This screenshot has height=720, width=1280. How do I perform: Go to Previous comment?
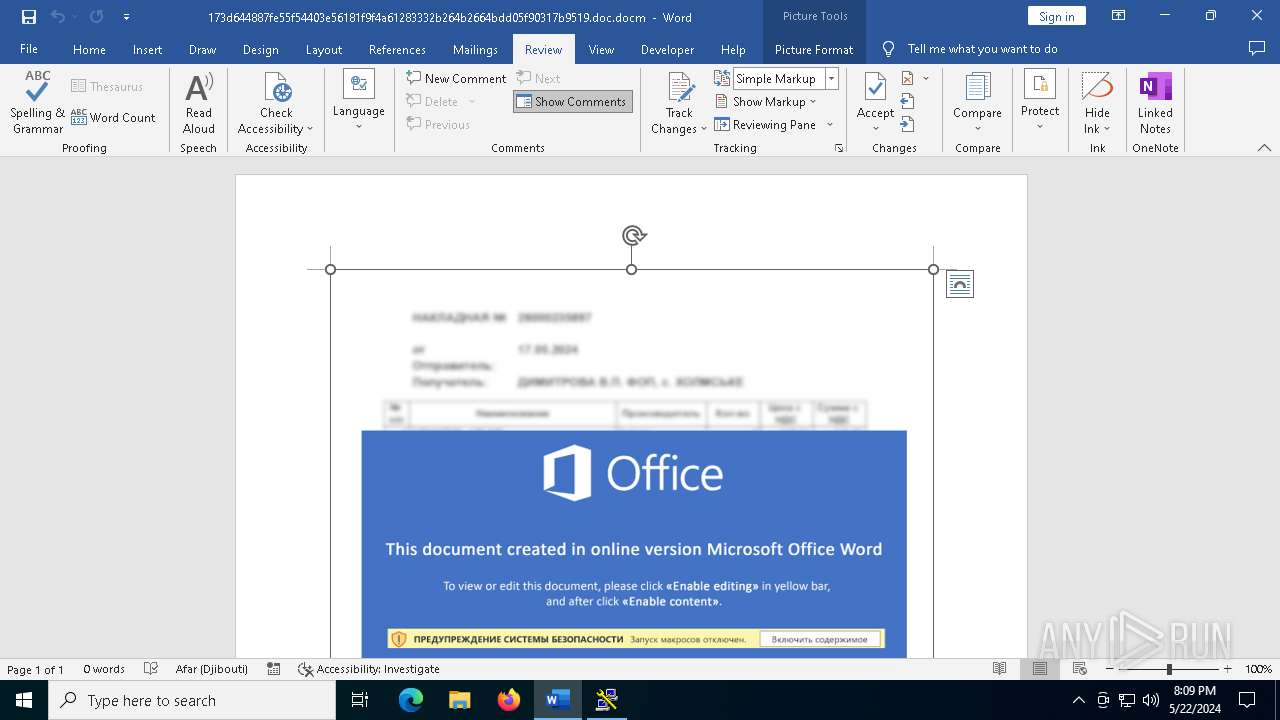pyautogui.click(x=438, y=124)
